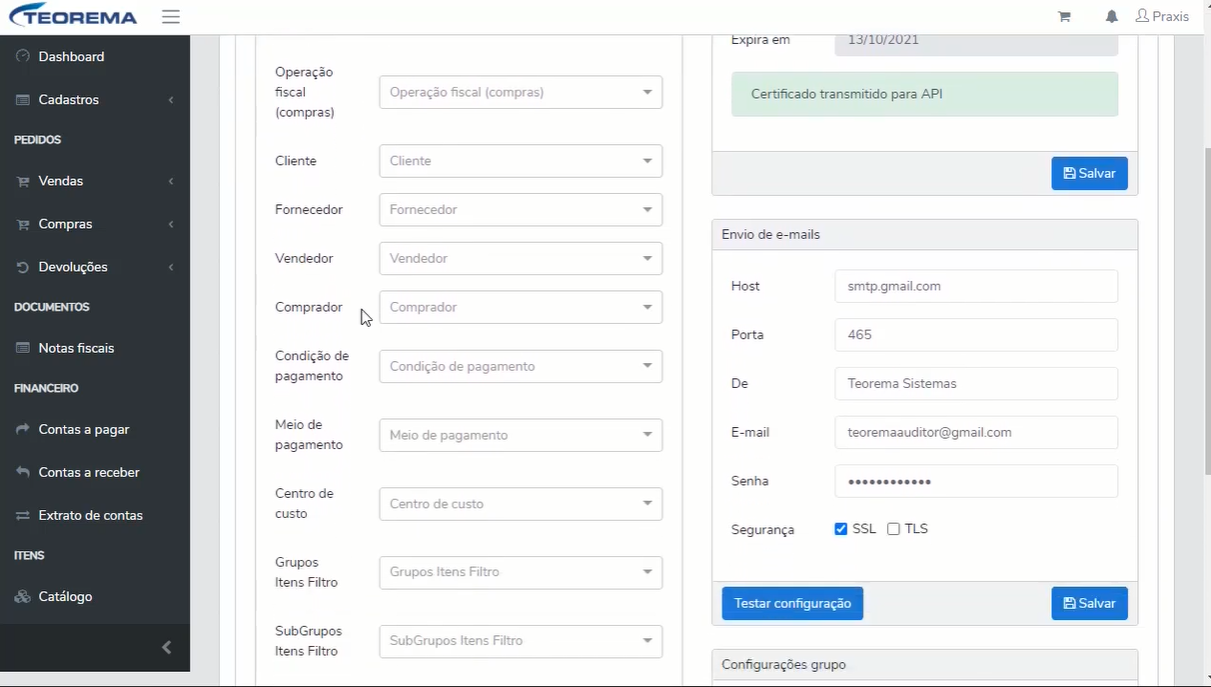Viewport: 1211px width, 687px height.
Task: Click the Teorema logo
Action: pyautogui.click(x=72, y=16)
